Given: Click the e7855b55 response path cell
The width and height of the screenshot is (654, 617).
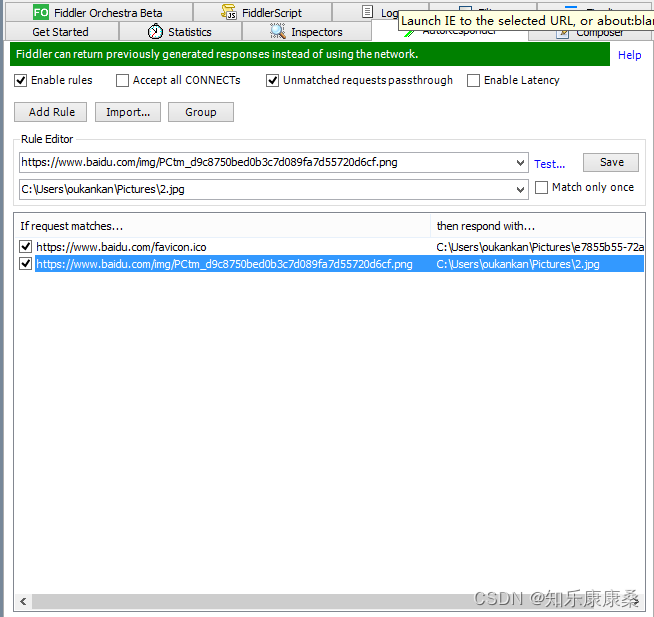Looking at the screenshot, I should pos(540,247).
